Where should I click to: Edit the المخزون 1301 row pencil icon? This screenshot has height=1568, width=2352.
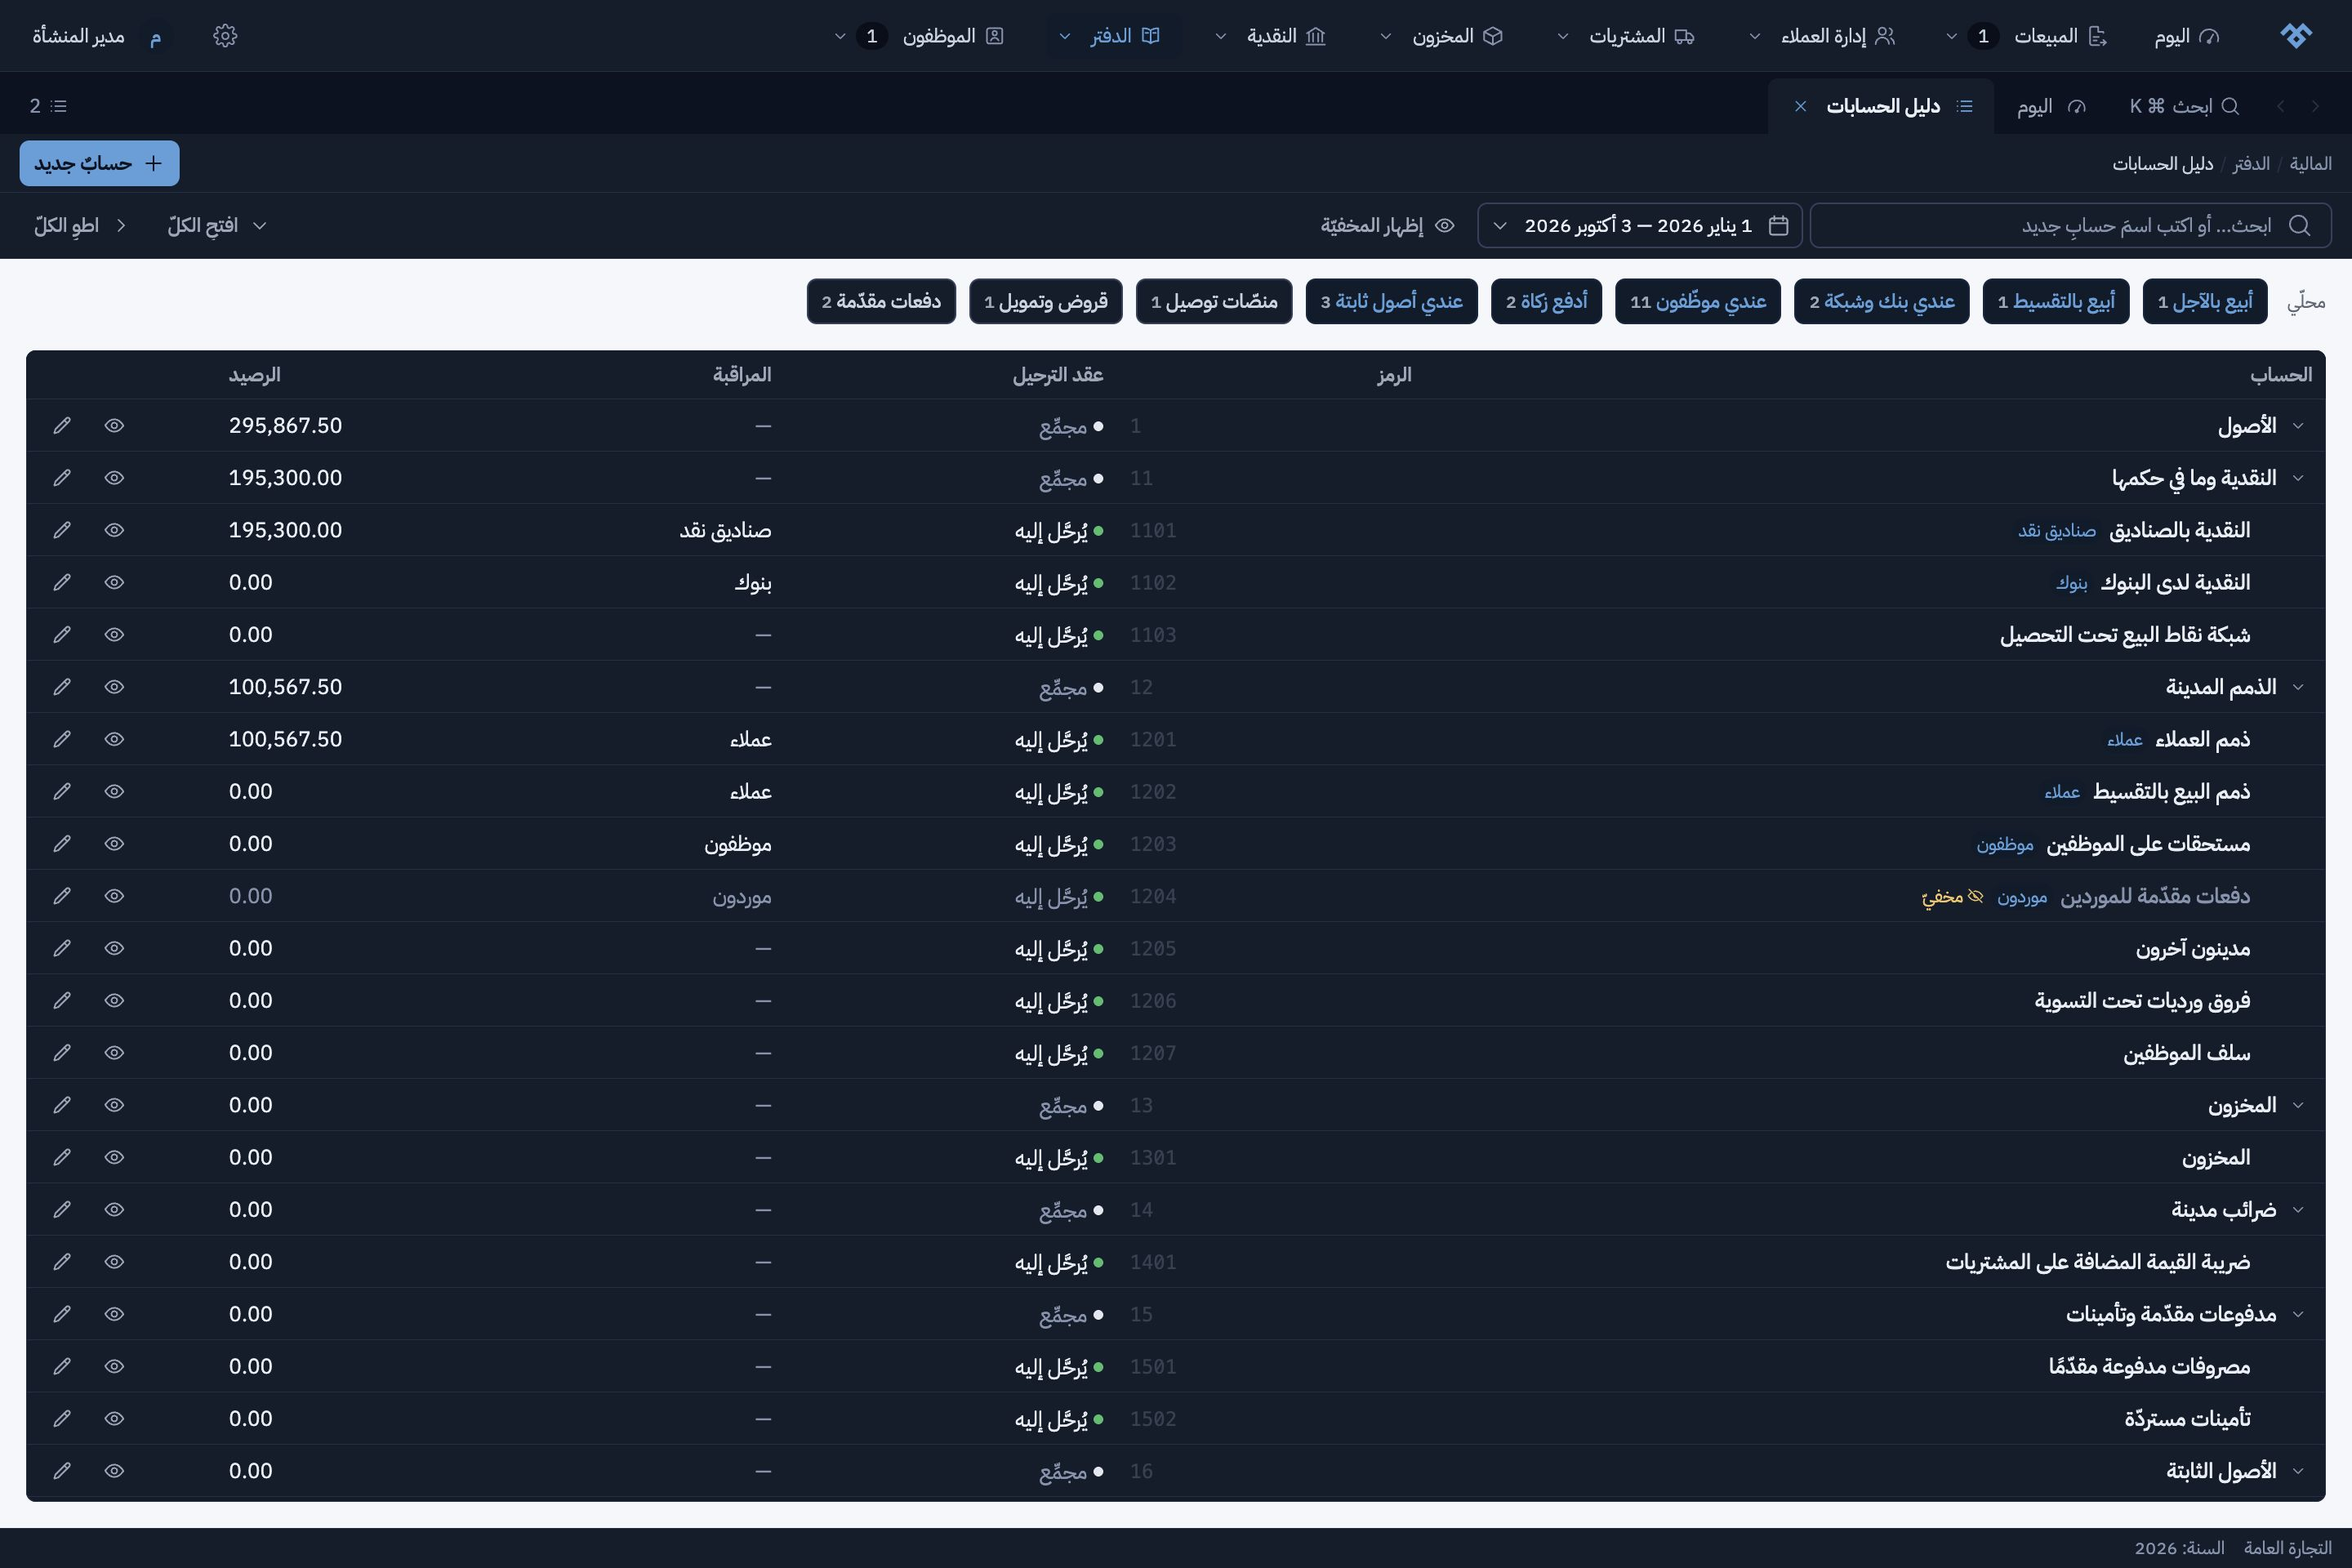tap(62, 1157)
